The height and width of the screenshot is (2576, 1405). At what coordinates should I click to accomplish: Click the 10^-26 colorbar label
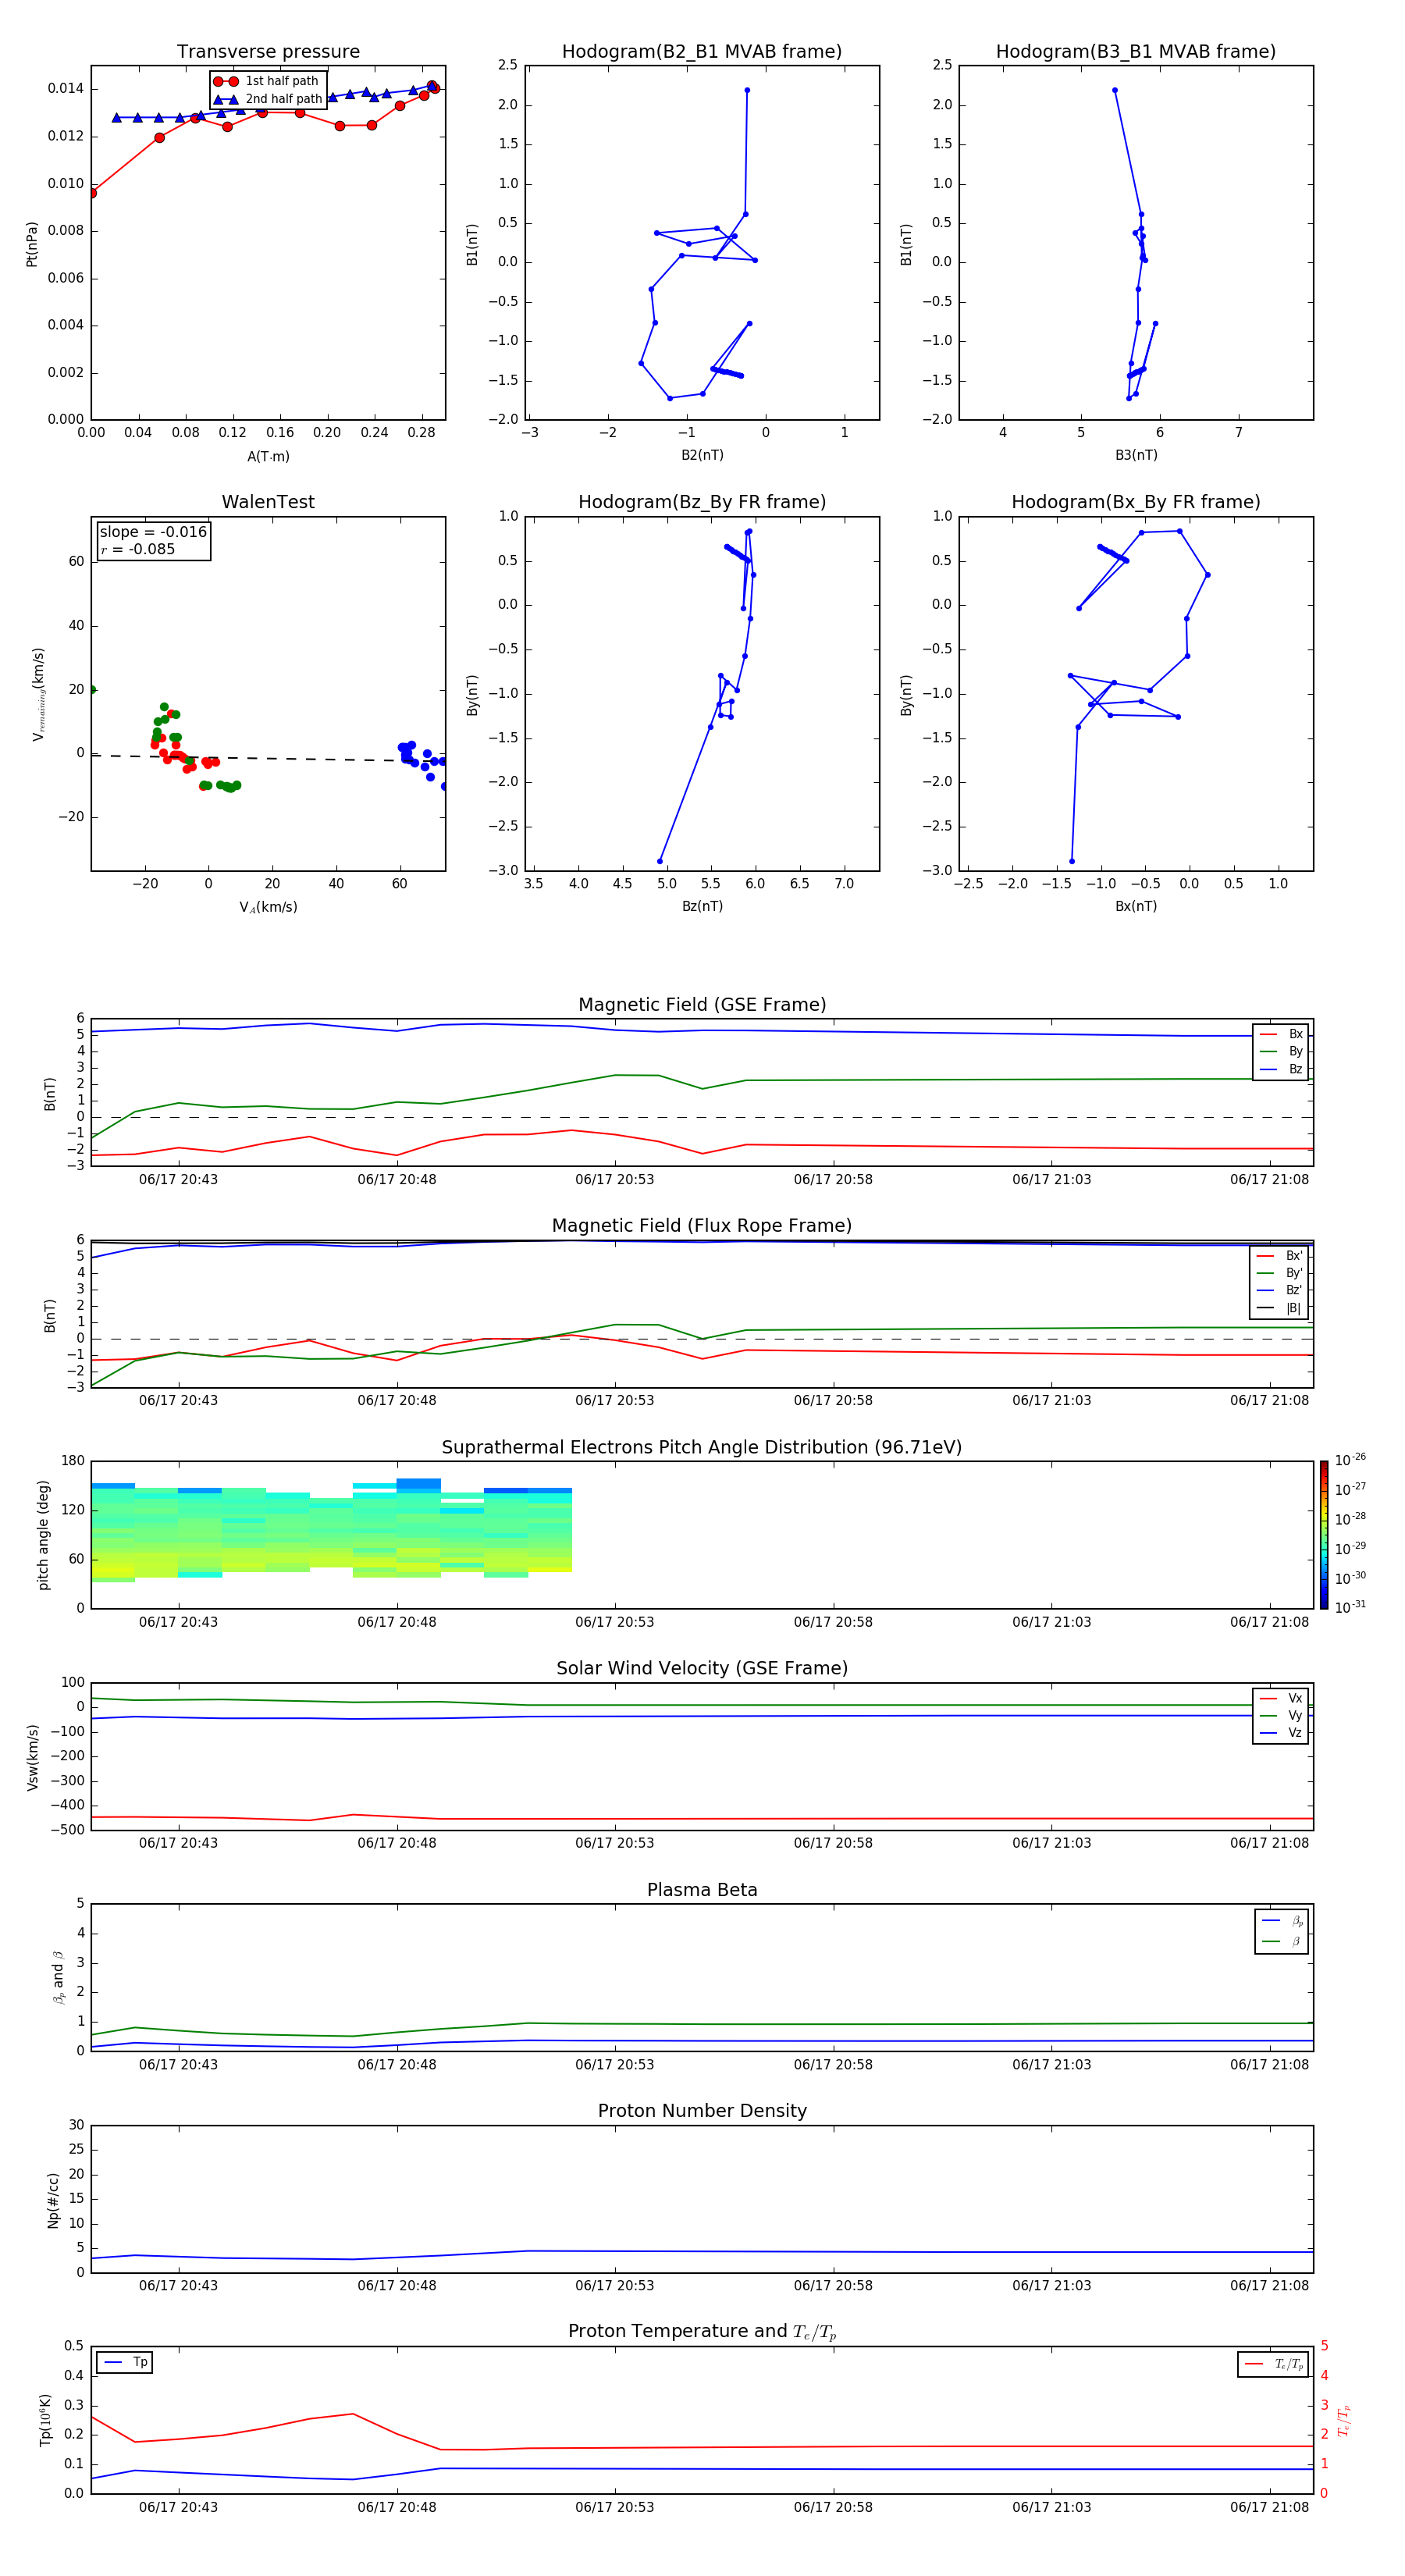point(1350,1460)
